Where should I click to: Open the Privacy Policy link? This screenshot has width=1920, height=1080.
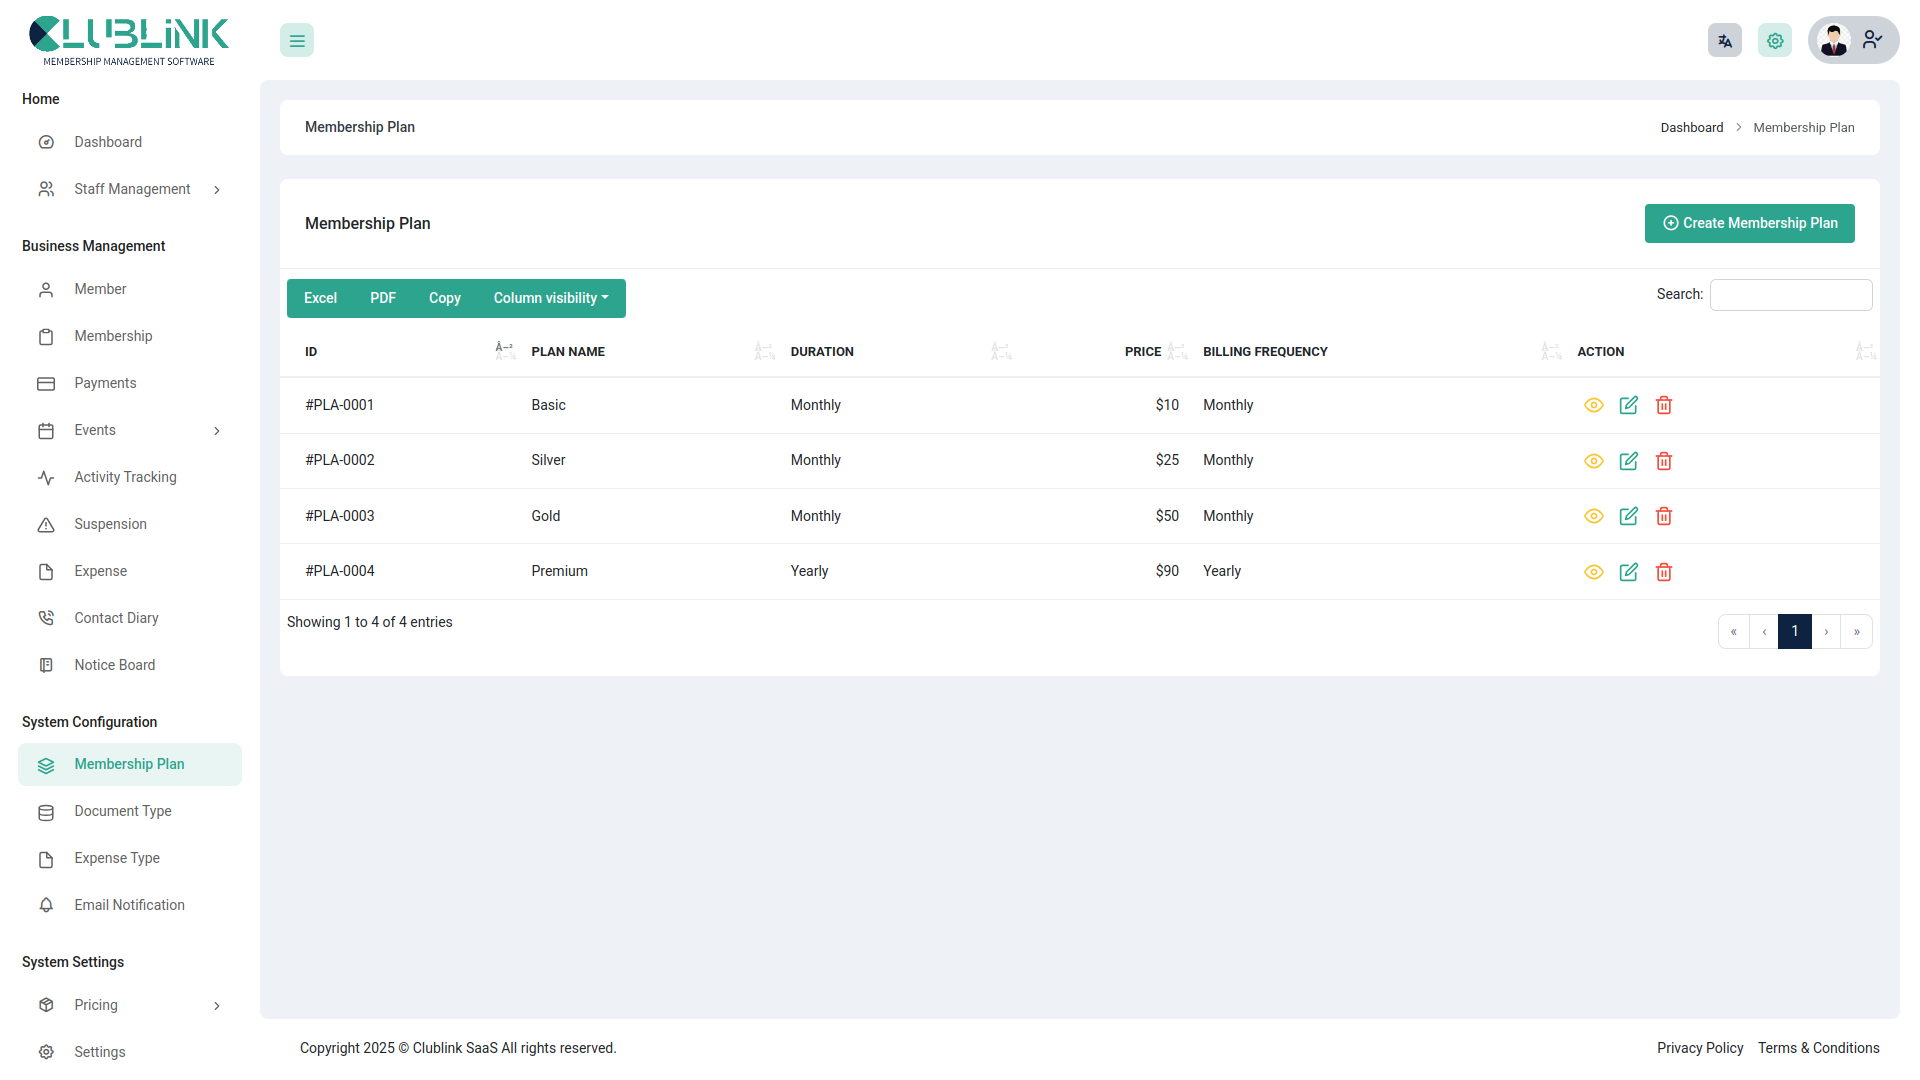tap(1700, 1048)
